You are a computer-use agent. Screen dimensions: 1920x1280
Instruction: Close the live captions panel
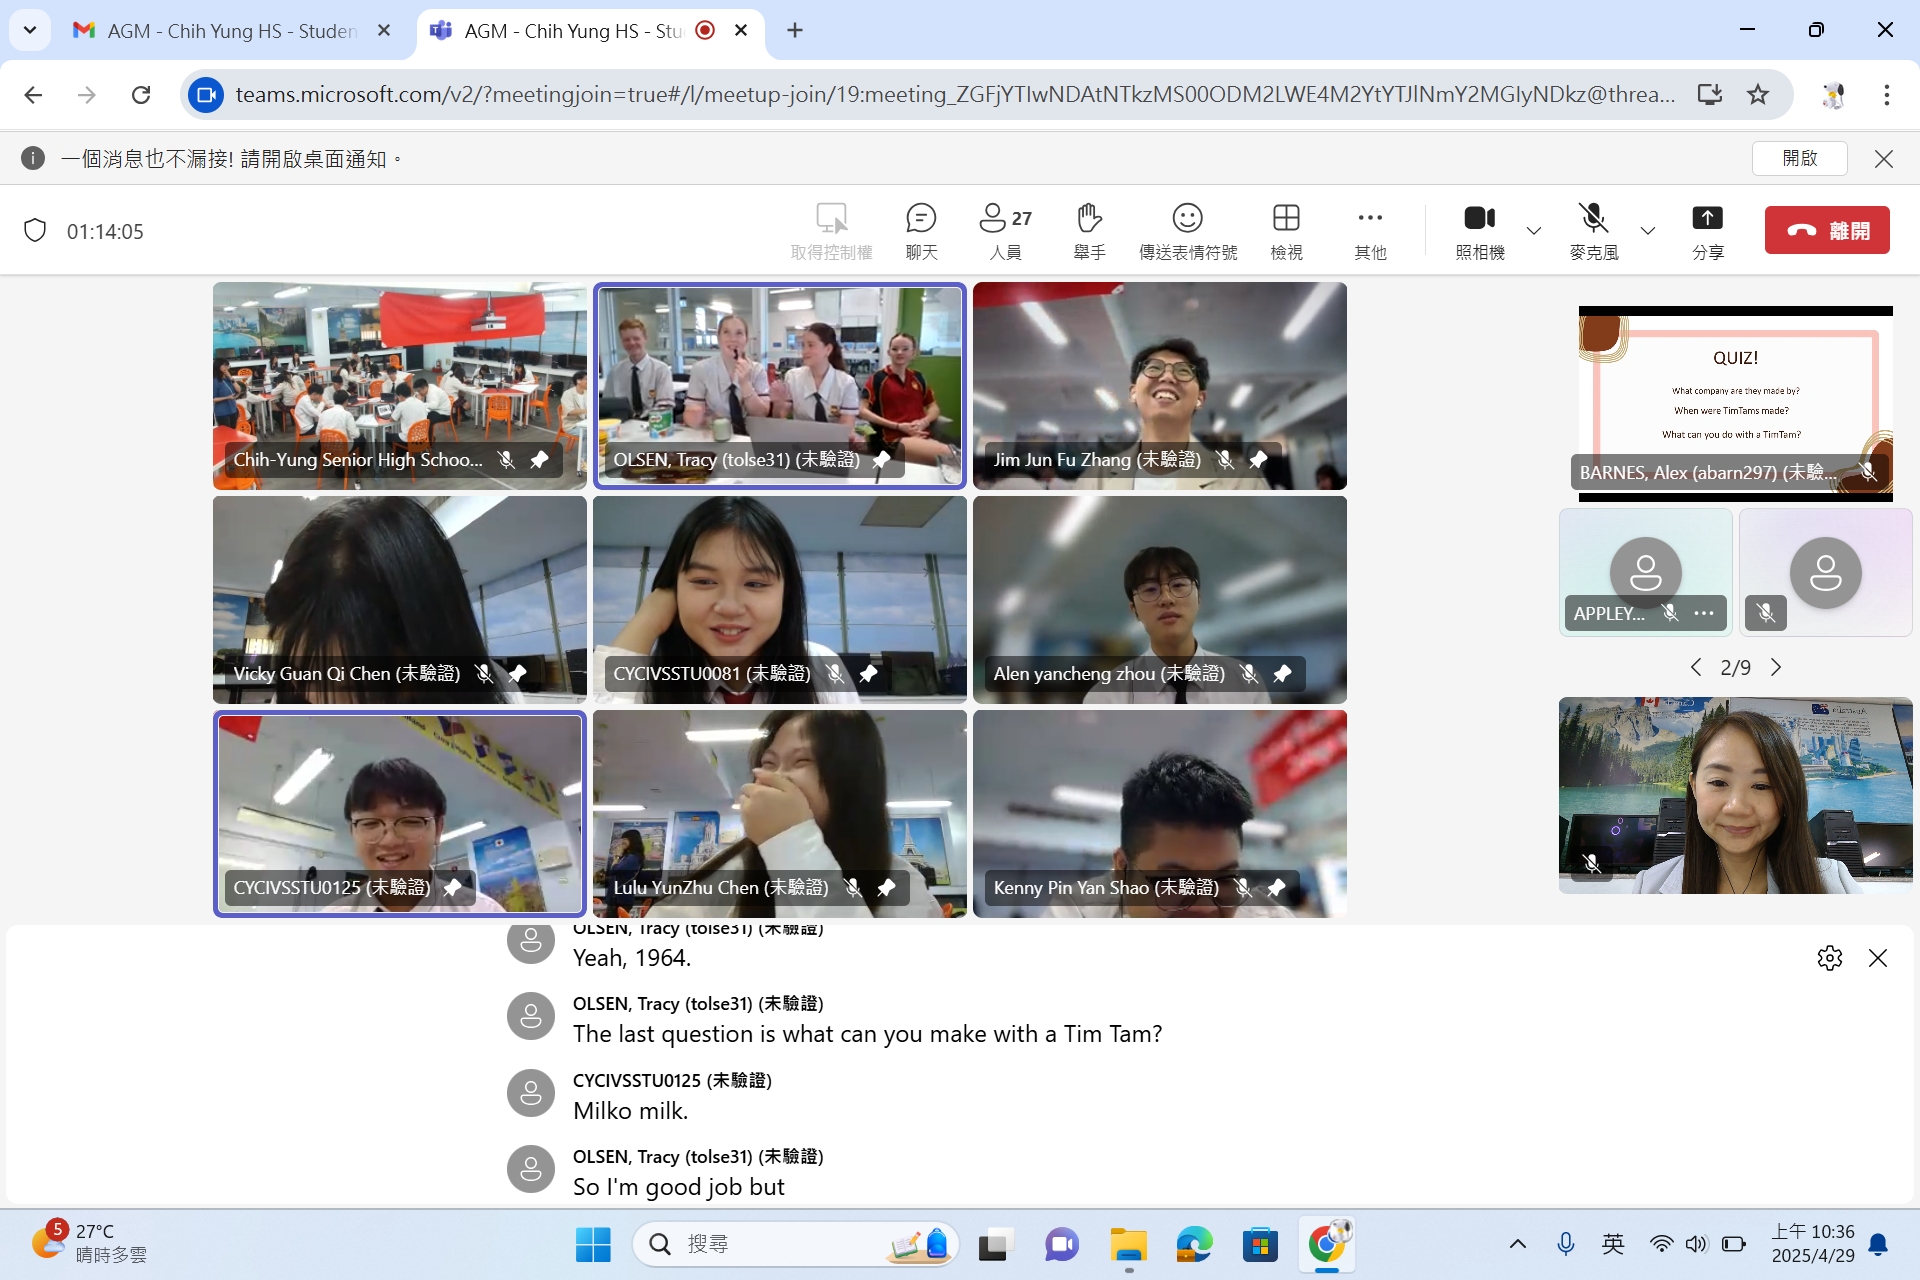[1878, 958]
